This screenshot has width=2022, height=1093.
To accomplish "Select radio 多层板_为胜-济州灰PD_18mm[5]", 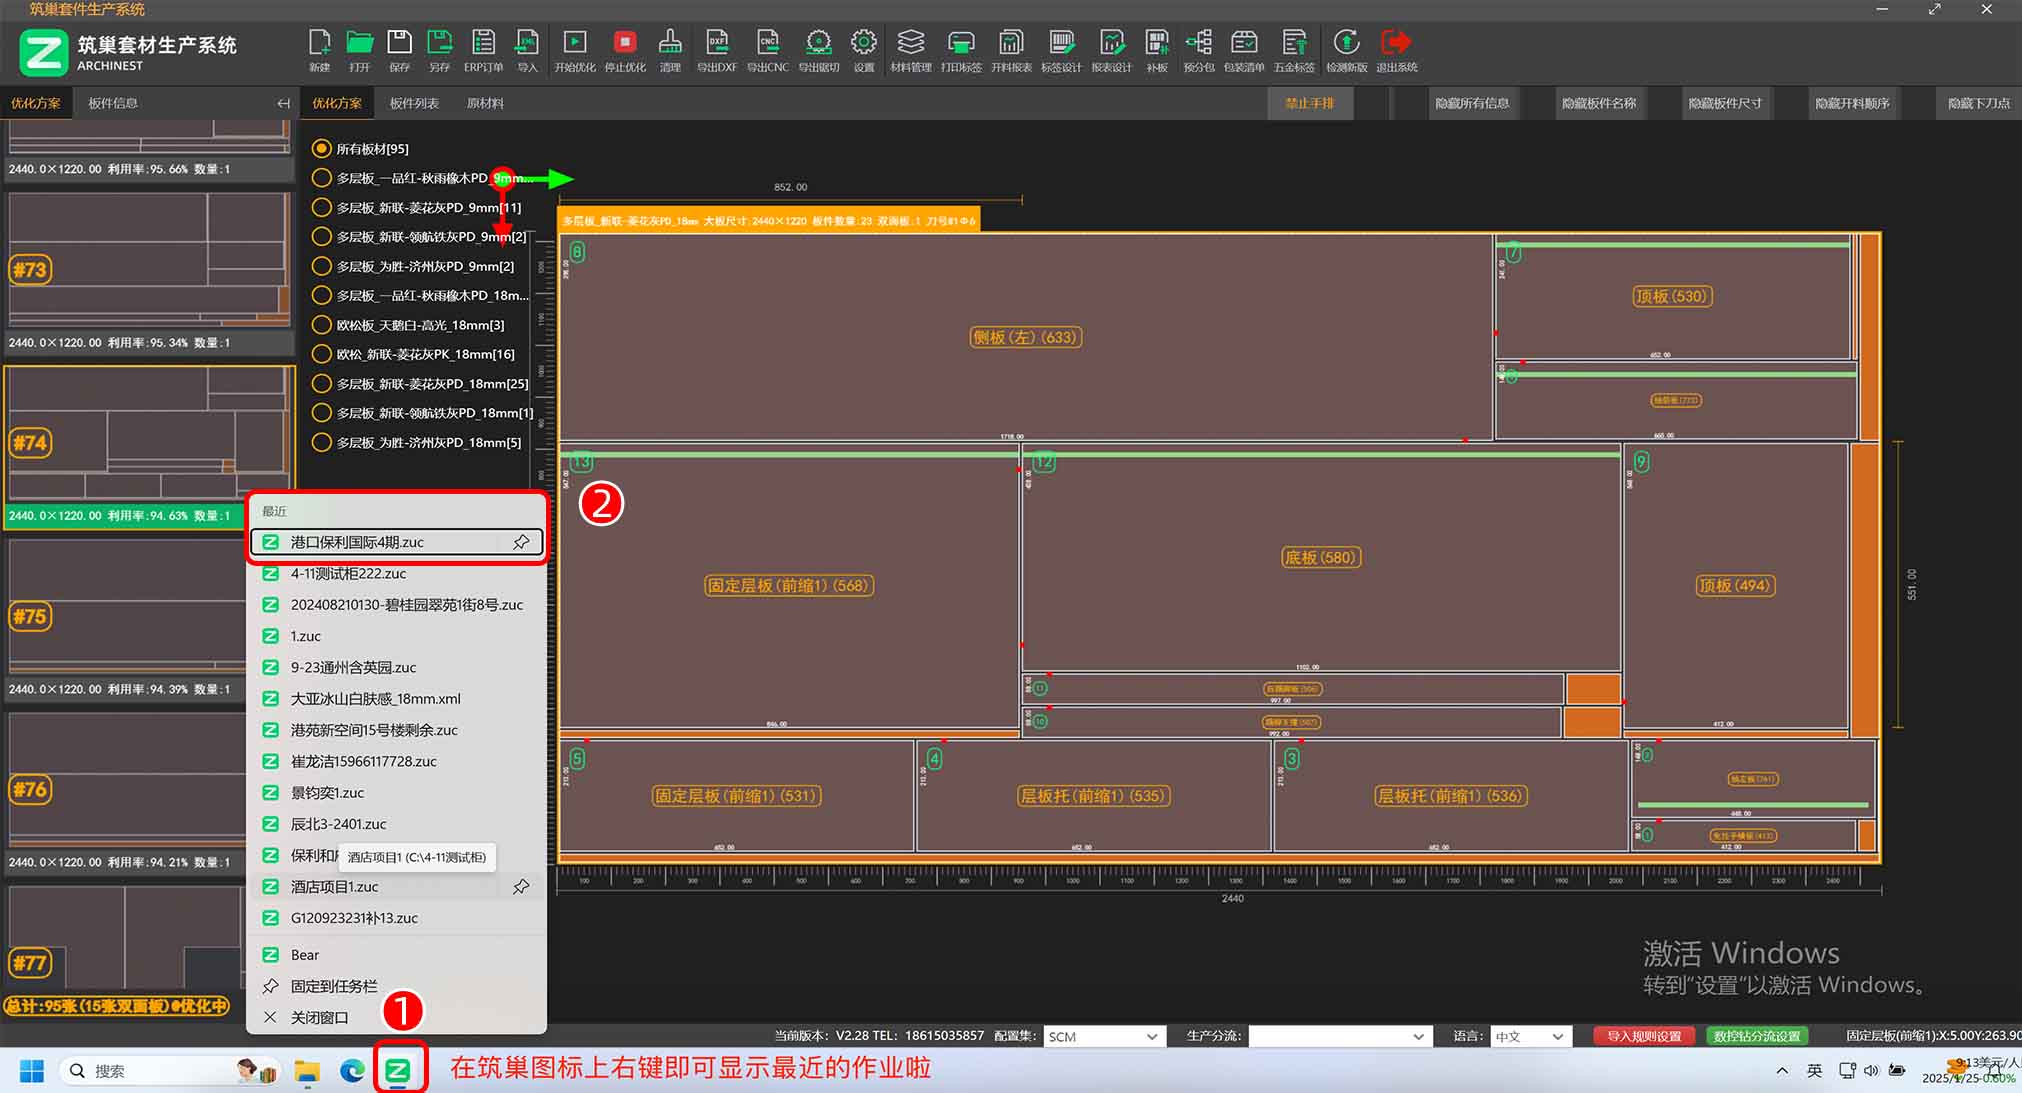I will pyautogui.click(x=321, y=442).
